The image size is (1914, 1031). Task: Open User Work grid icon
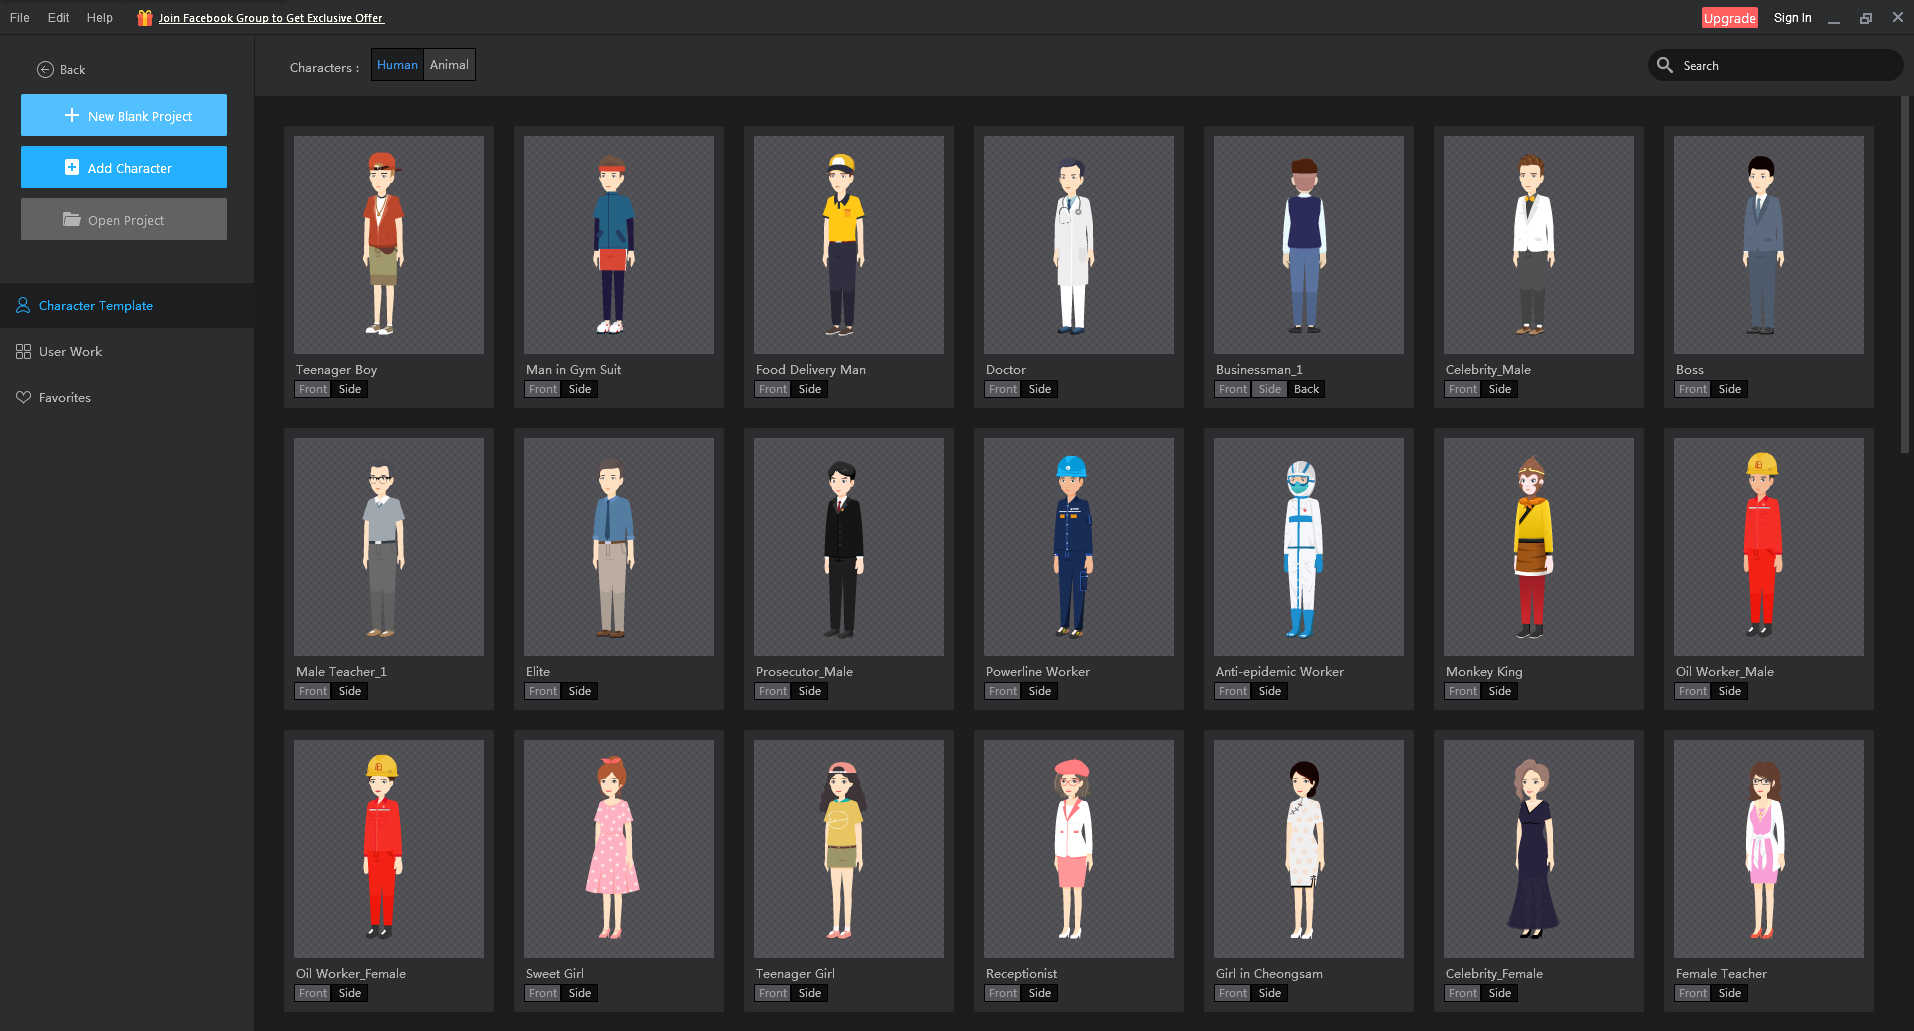point(24,352)
